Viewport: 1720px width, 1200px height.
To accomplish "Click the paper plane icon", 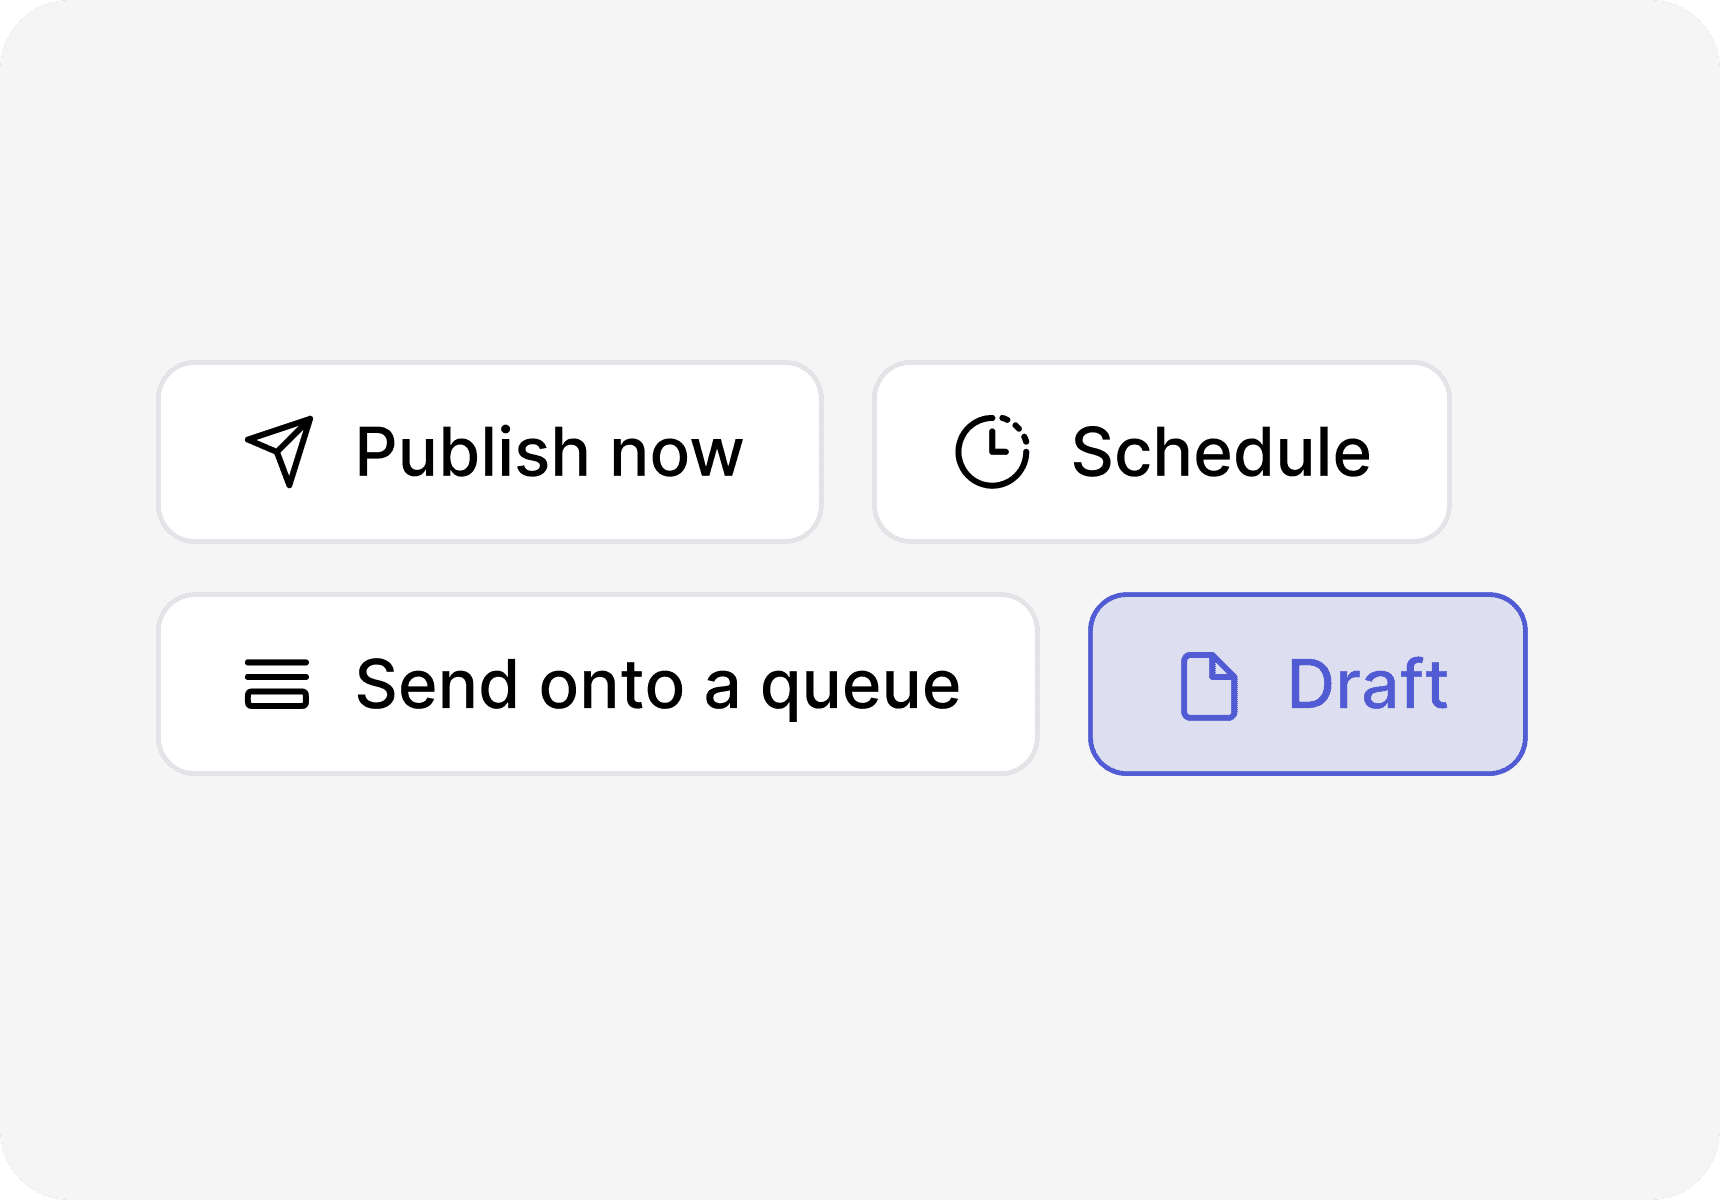I will pyautogui.click(x=280, y=452).
